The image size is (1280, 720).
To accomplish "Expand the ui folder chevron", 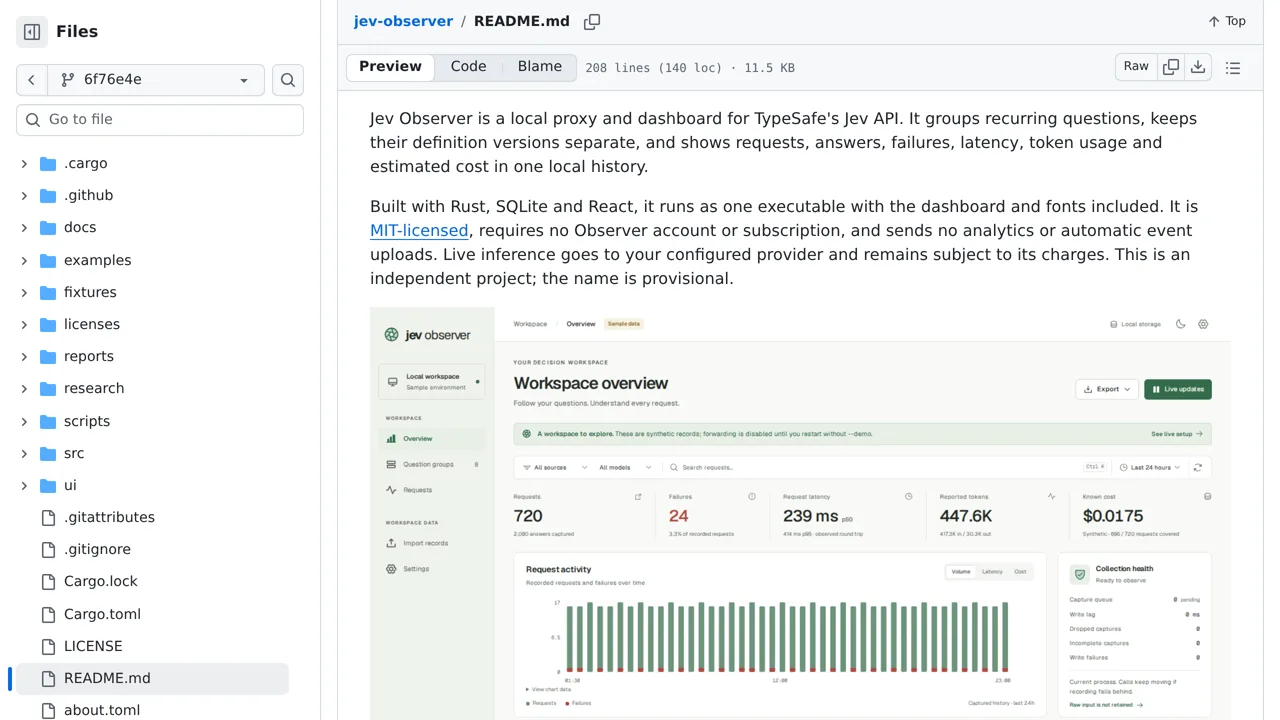I will (24, 485).
